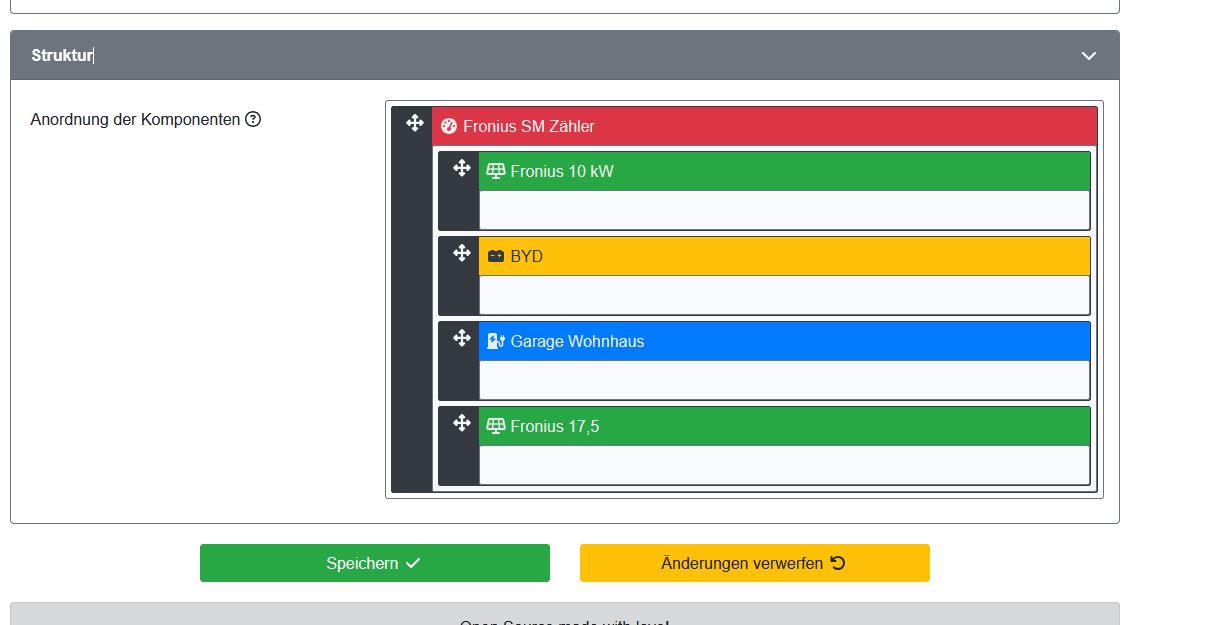Viewport: 1220px width, 625px height.
Task: Click checkmark icon on Speichern button
Action: coord(413,563)
